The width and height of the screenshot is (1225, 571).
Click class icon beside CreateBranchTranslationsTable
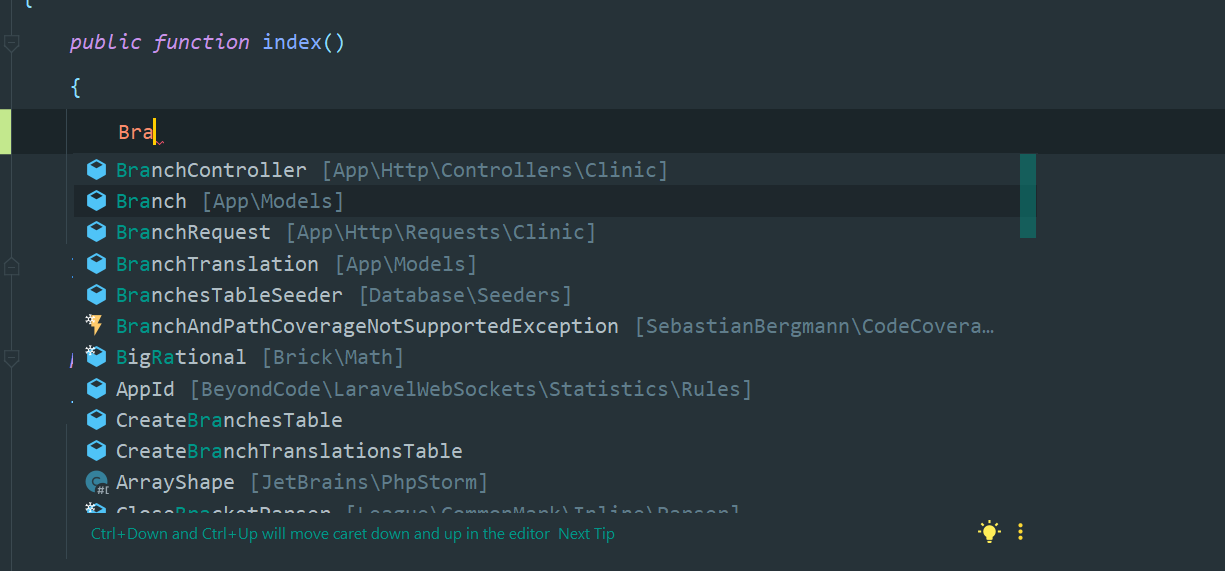(96, 451)
